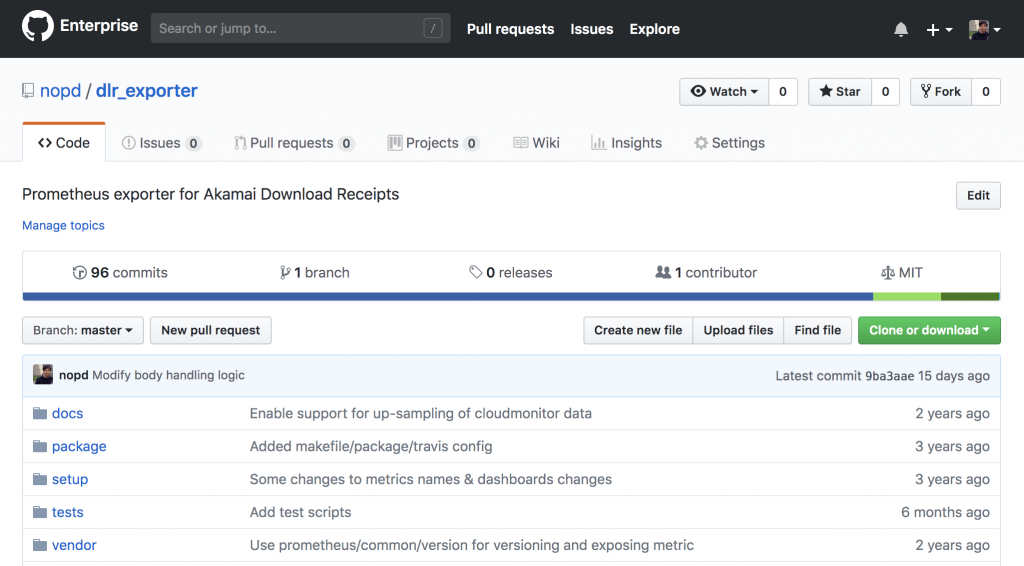Viewport: 1024px width, 566px height.
Task: Open commit Added makefile/package/travis config
Action: 371,447
